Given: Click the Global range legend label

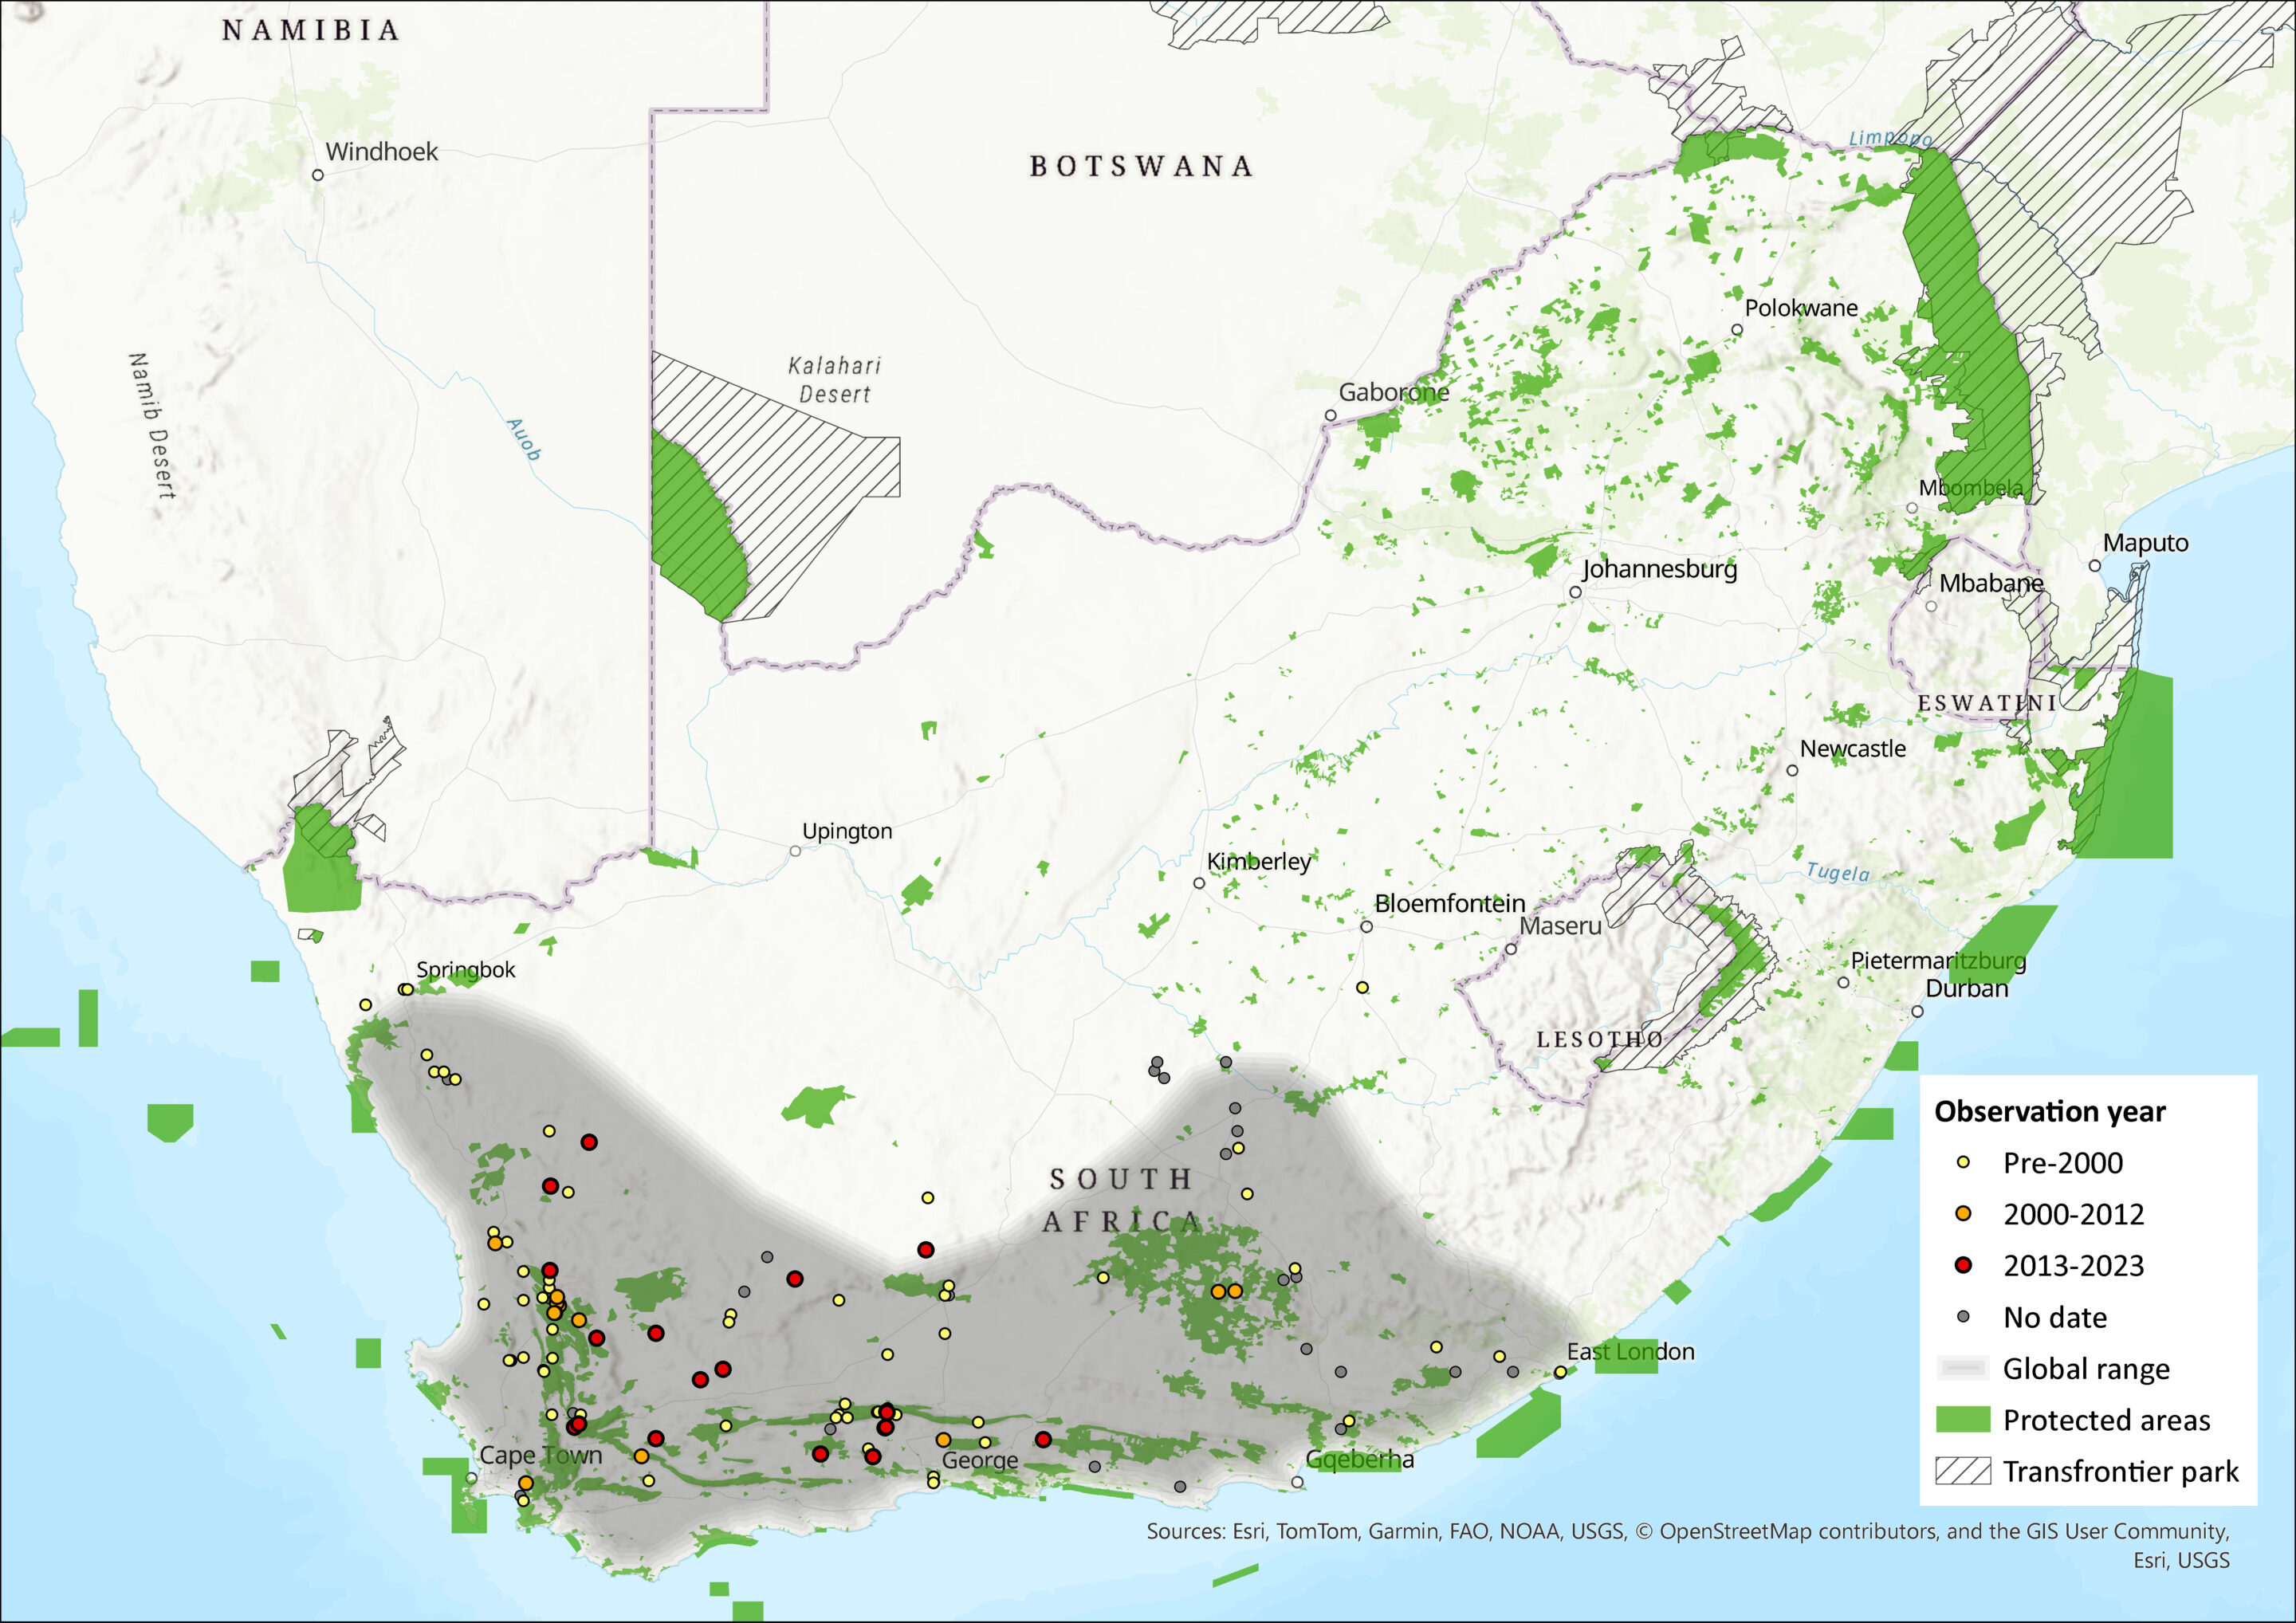Looking at the screenshot, I should pyautogui.click(x=2086, y=1368).
